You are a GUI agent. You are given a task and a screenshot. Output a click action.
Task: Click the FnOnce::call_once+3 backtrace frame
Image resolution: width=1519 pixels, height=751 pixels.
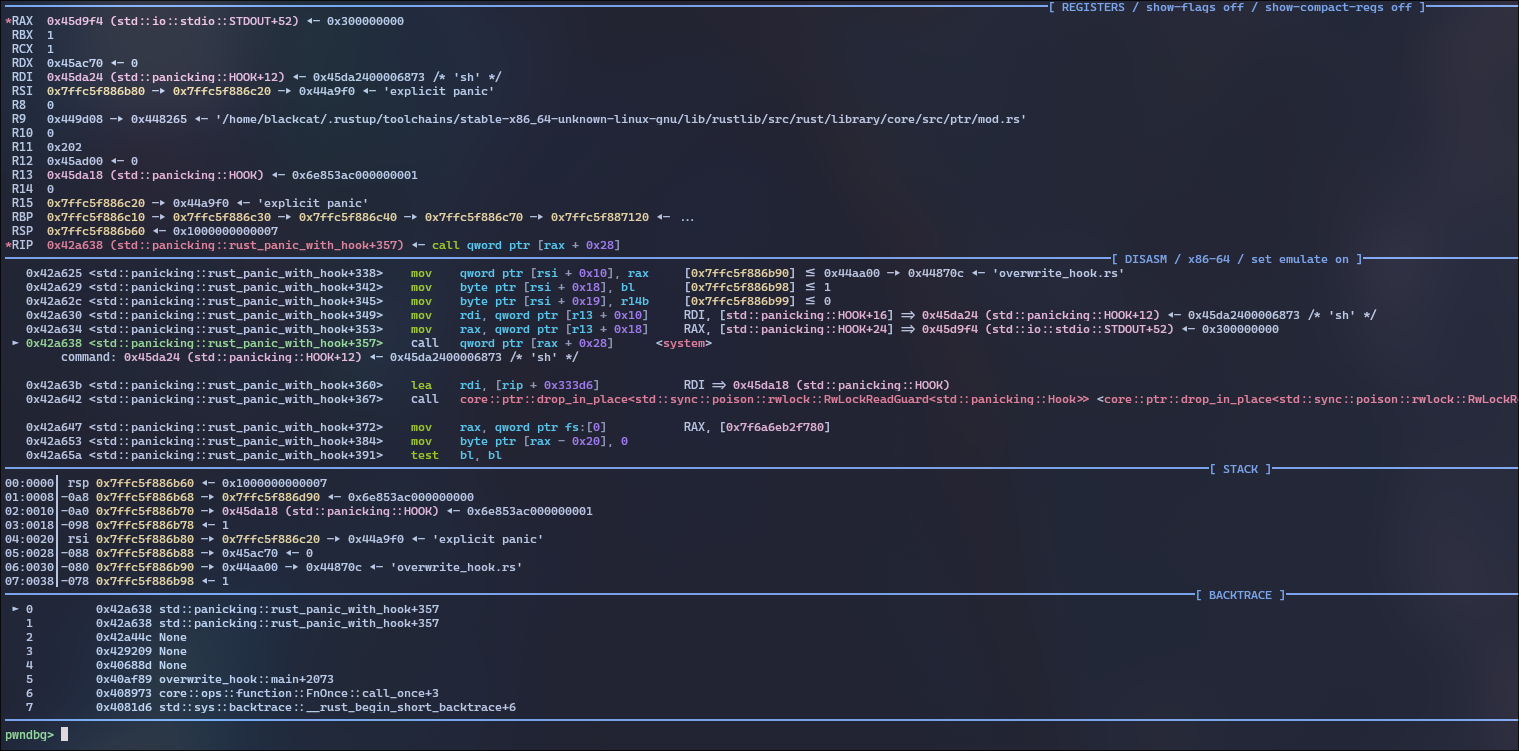266,693
